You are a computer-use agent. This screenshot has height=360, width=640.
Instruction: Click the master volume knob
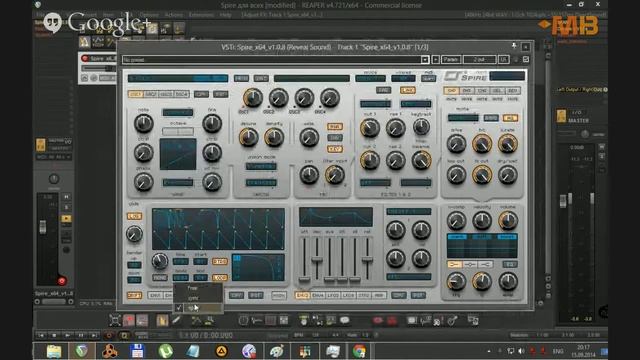point(507,221)
